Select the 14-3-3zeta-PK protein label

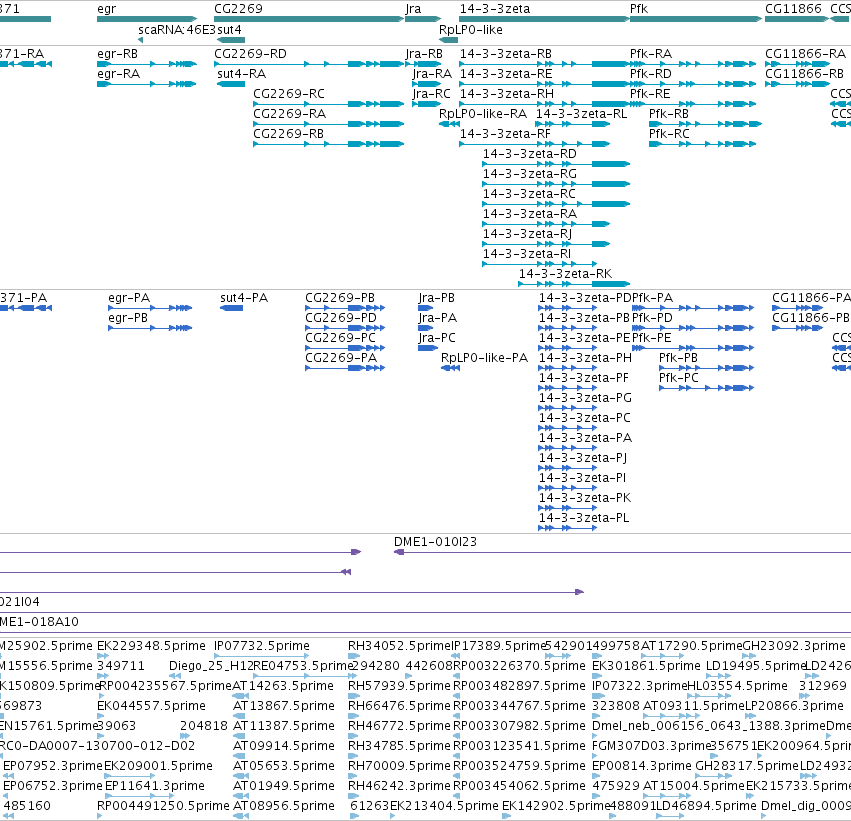point(585,498)
